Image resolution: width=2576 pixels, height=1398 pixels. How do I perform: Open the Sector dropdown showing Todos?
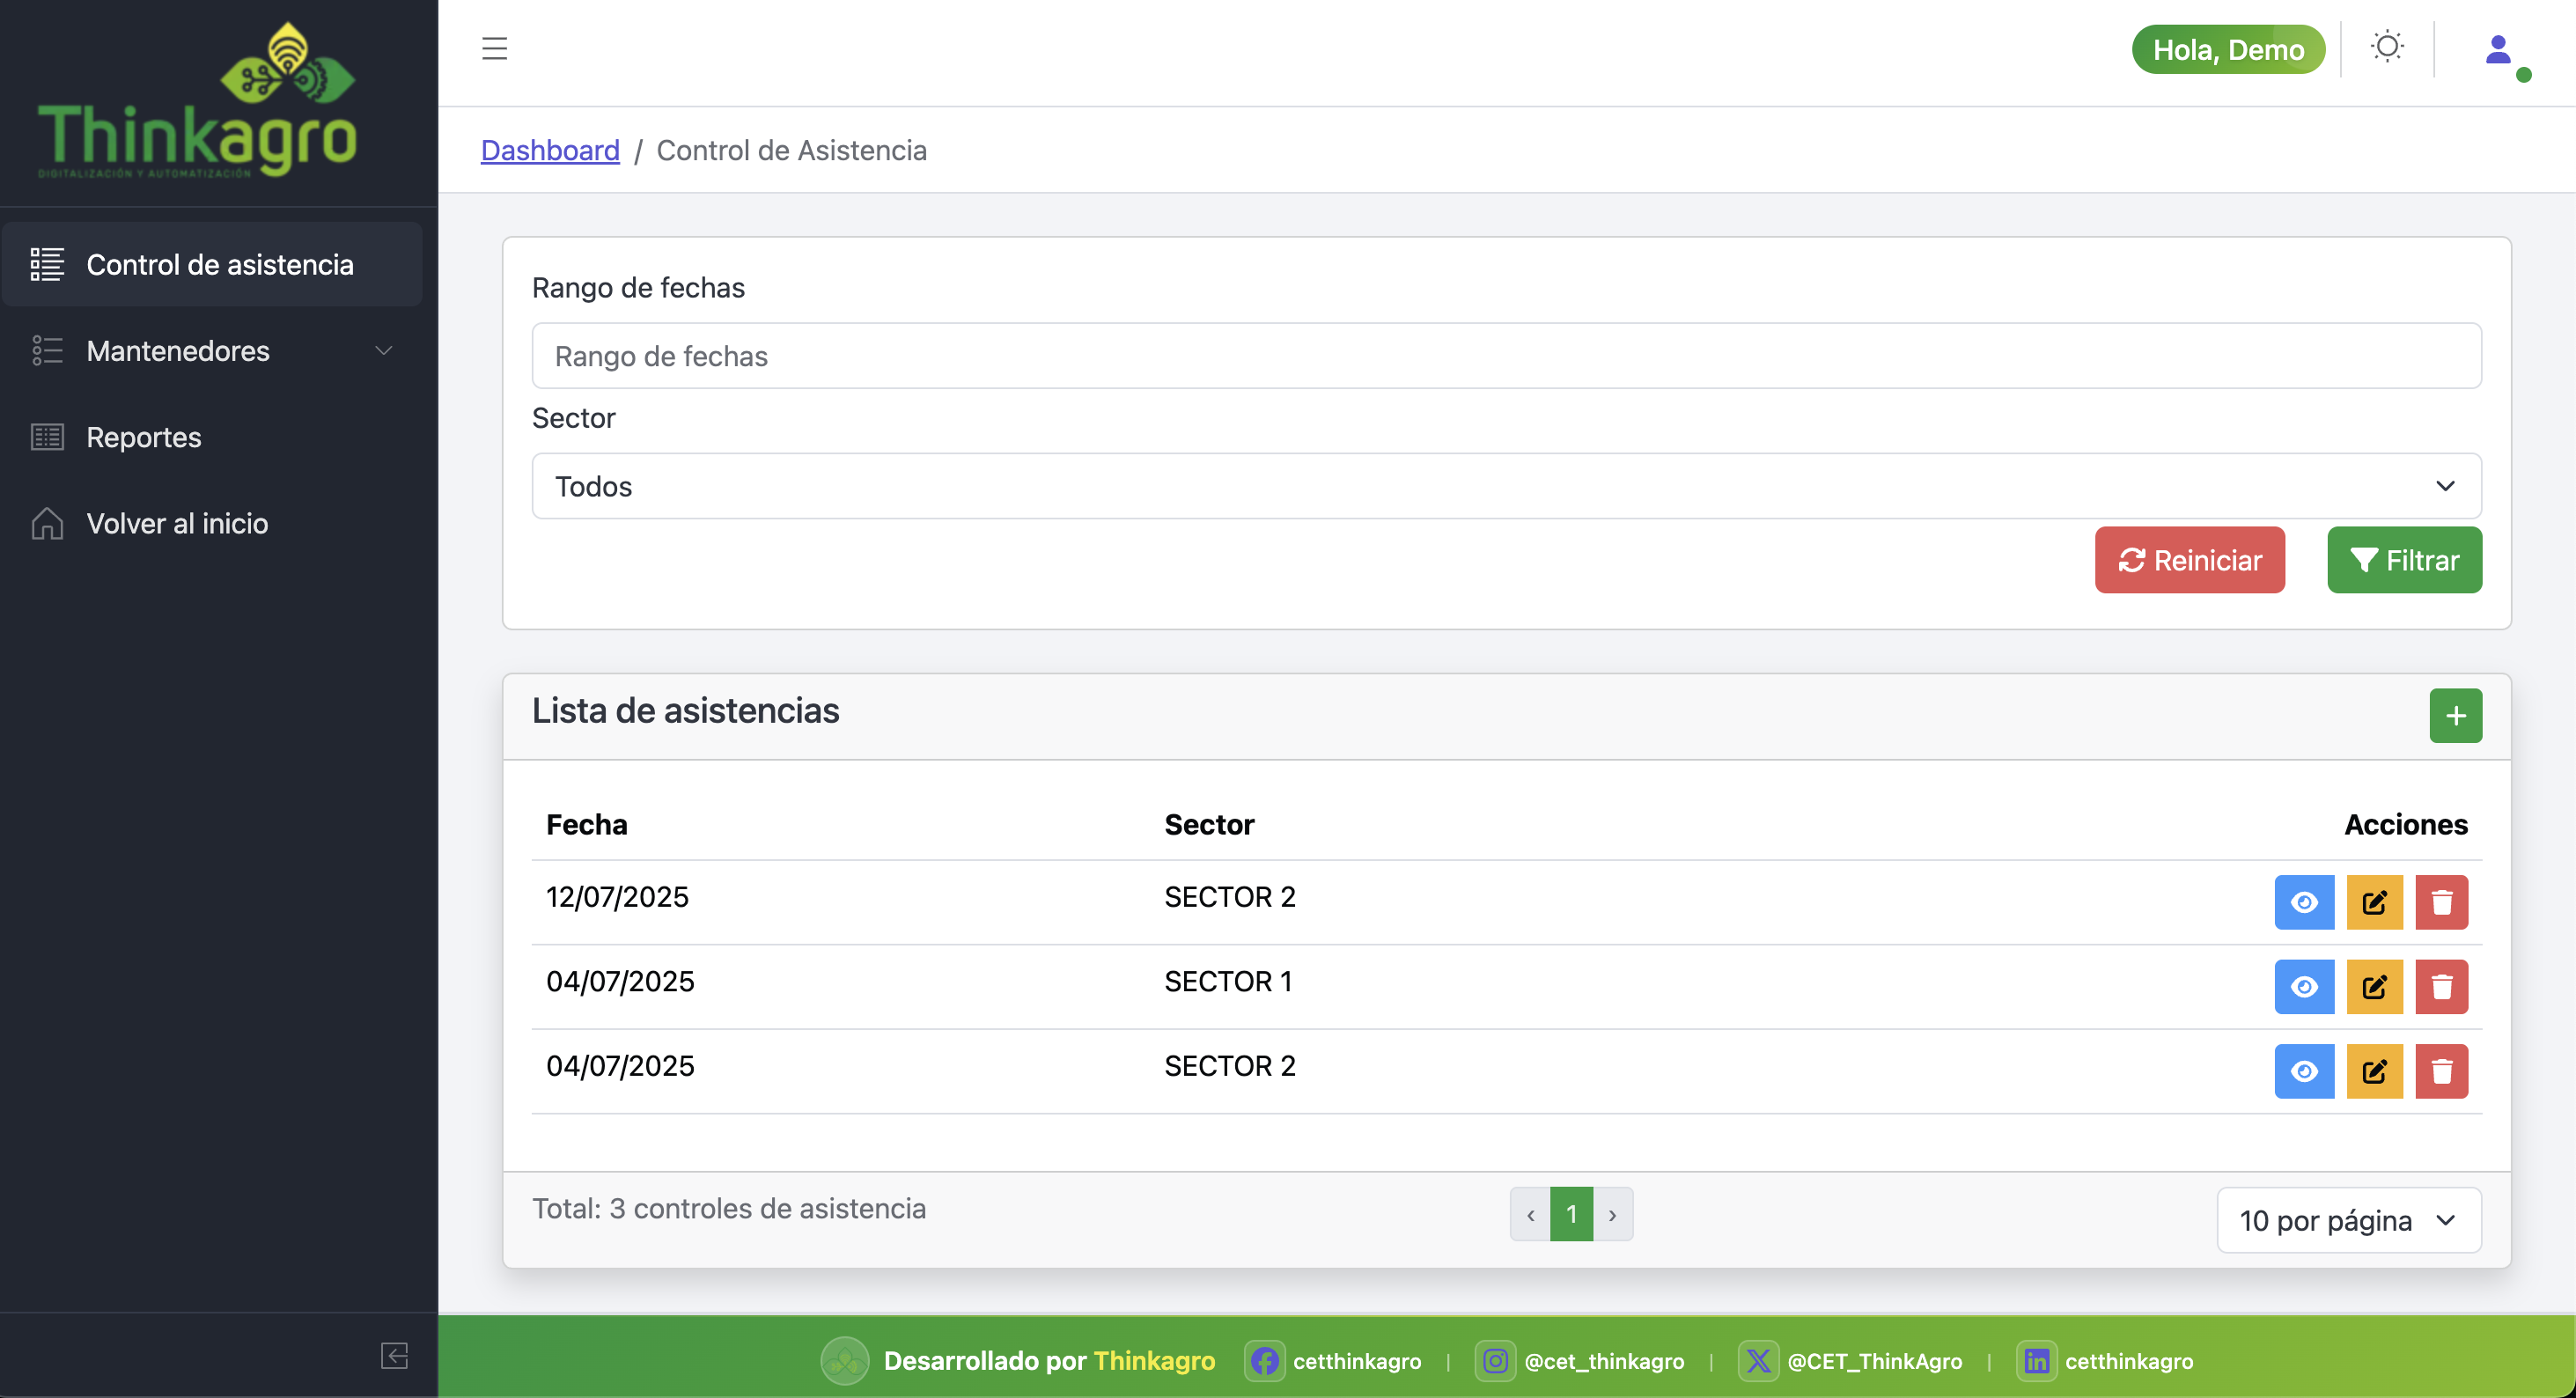tap(1506, 486)
